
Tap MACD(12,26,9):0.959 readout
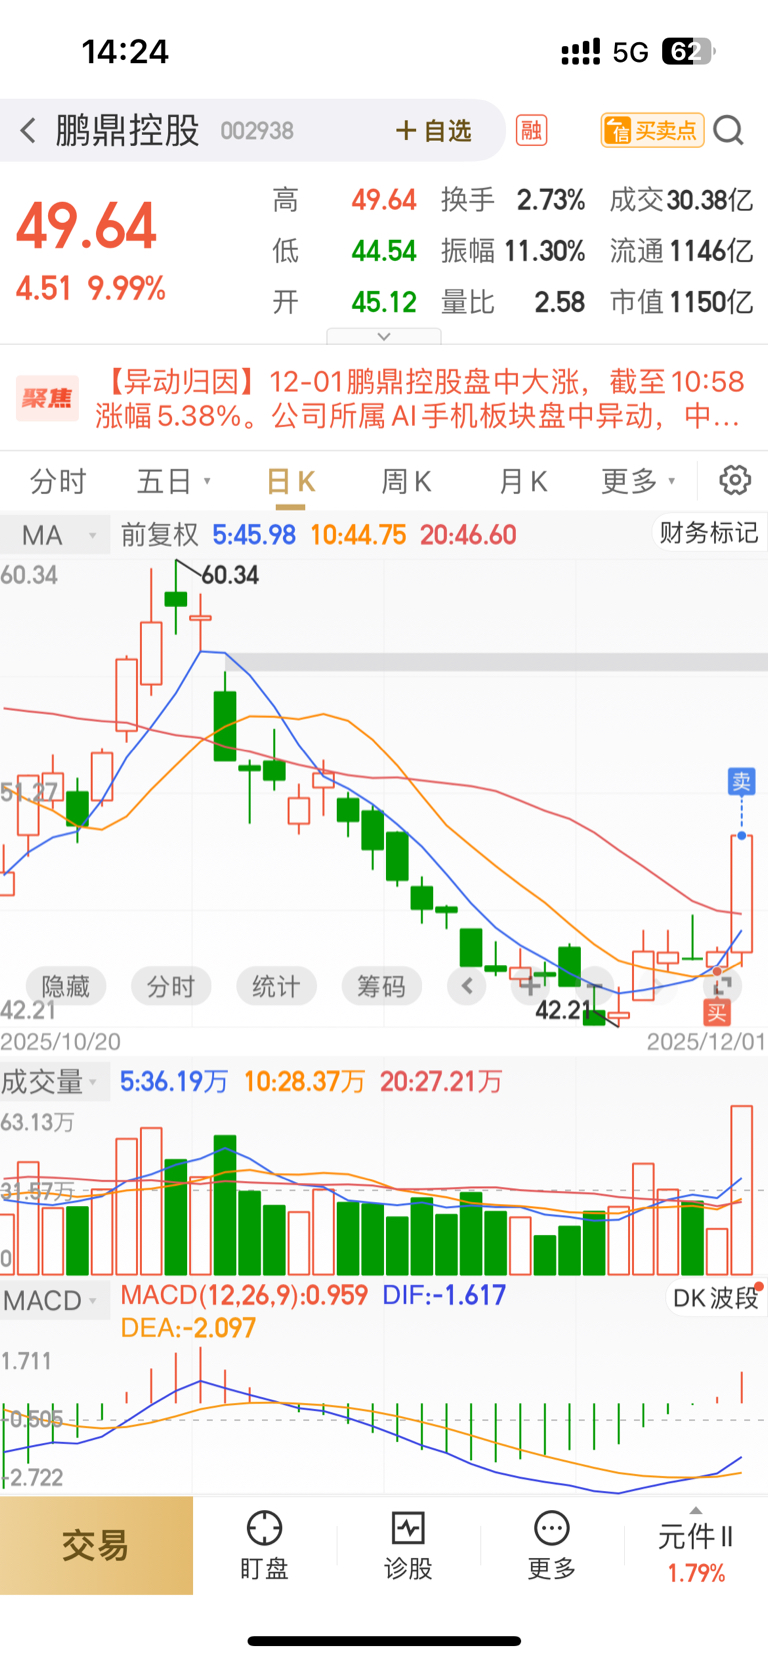[244, 1295]
